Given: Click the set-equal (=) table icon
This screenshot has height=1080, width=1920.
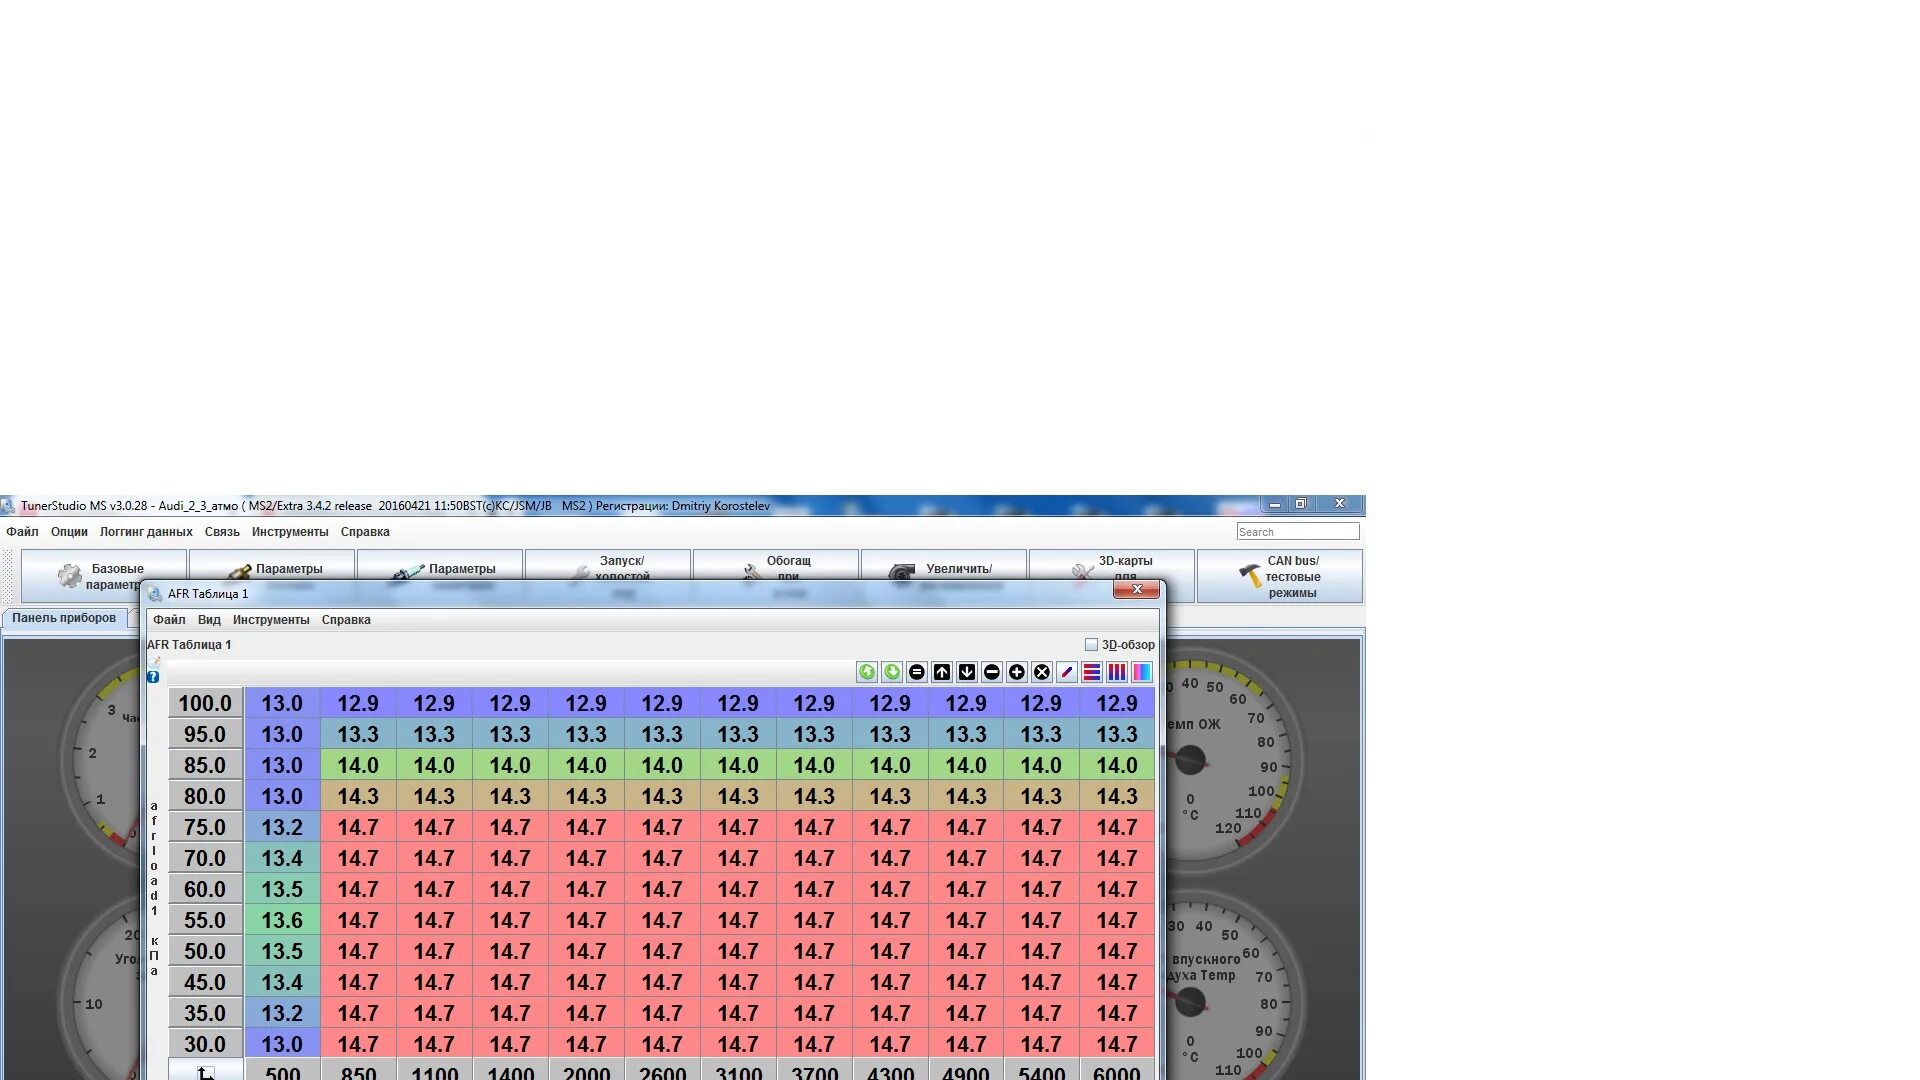Looking at the screenshot, I should point(917,672).
